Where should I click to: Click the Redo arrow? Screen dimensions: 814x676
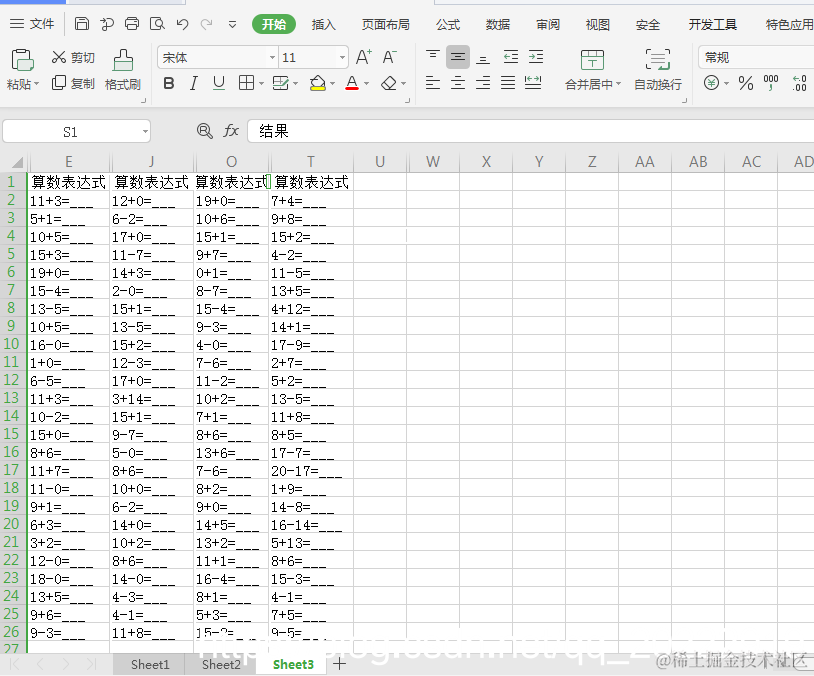pos(207,24)
